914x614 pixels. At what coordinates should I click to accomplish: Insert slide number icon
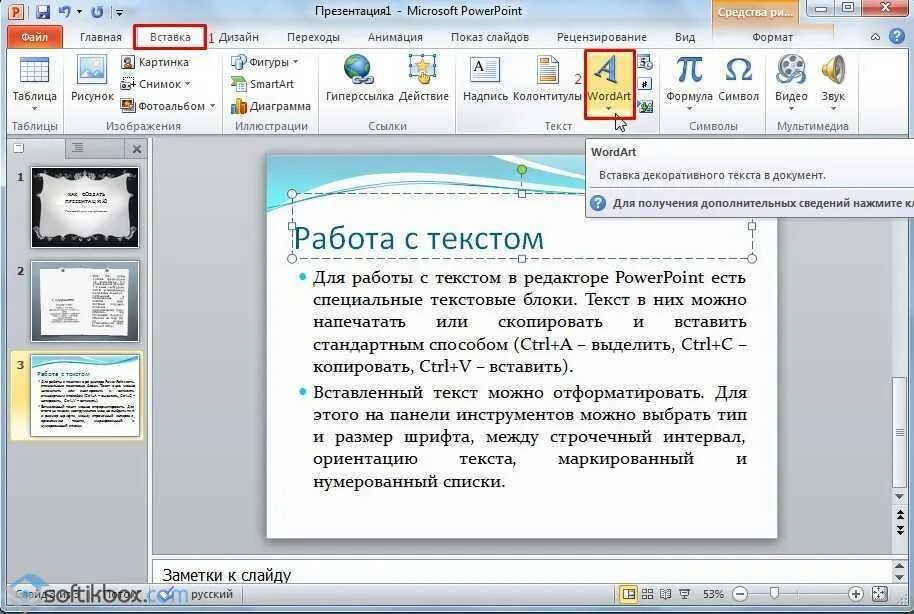point(645,84)
